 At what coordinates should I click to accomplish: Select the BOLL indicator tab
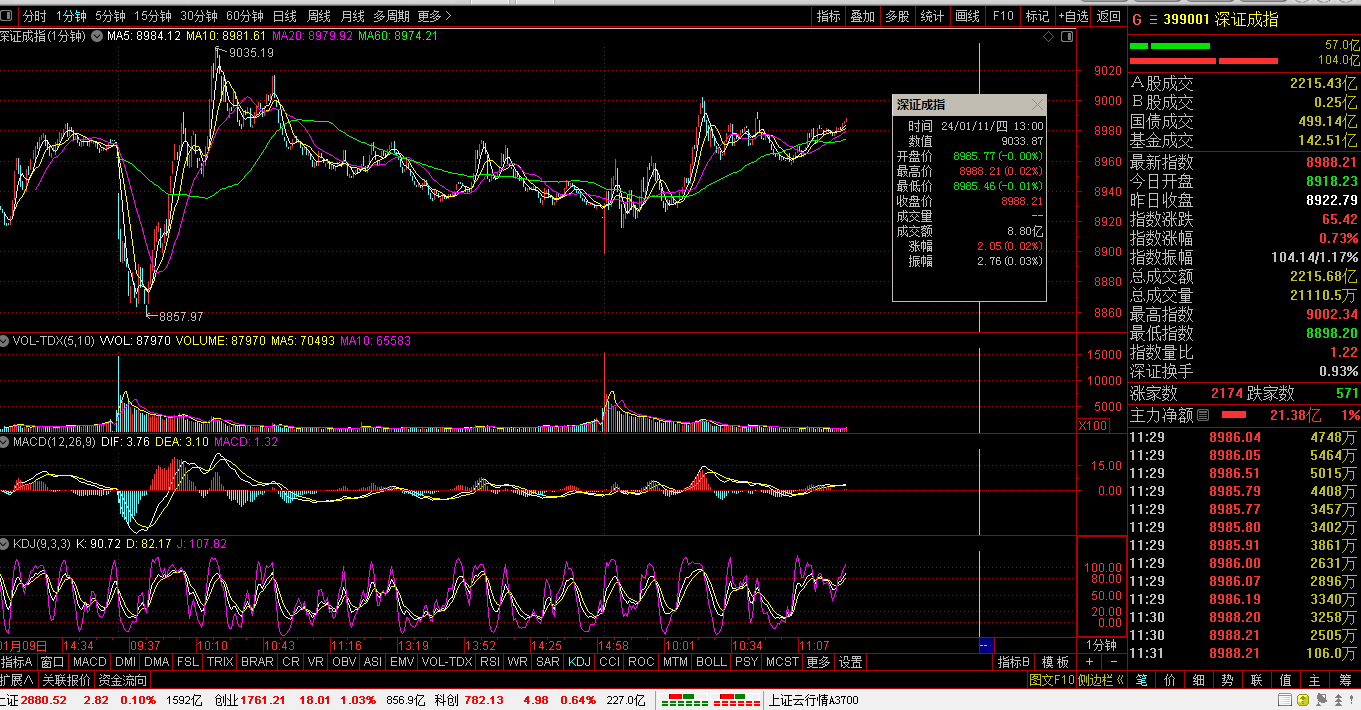pyautogui.click(x=711, y=662)
